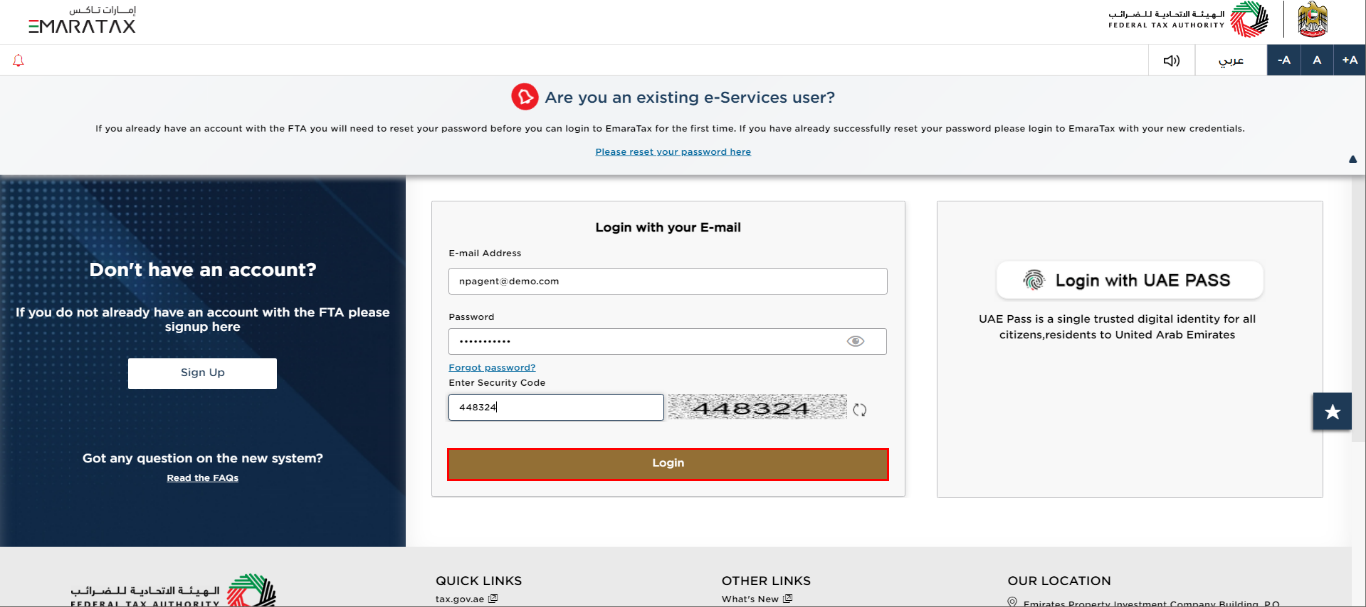Decrease font size with -A button
This screenshot has width=1366, height=607.
pyautogui.click(x=1284, y=60)
